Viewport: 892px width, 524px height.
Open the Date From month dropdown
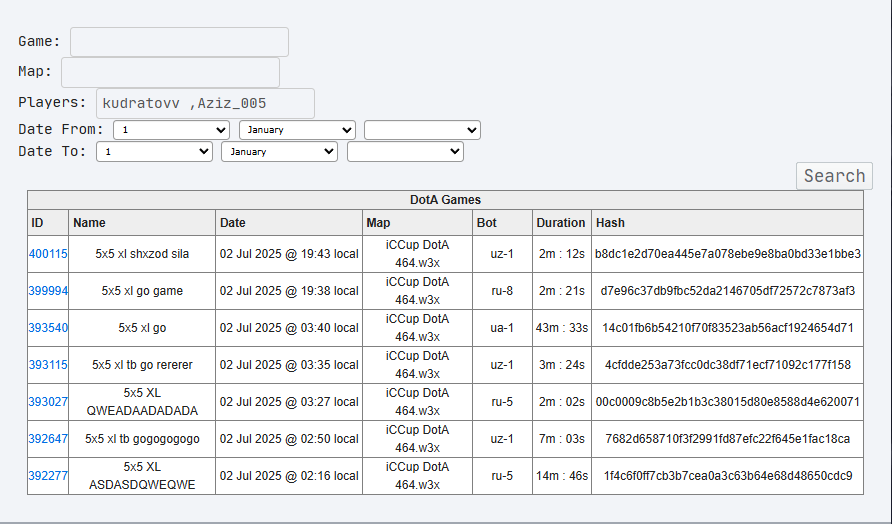[x=298, y=130]
